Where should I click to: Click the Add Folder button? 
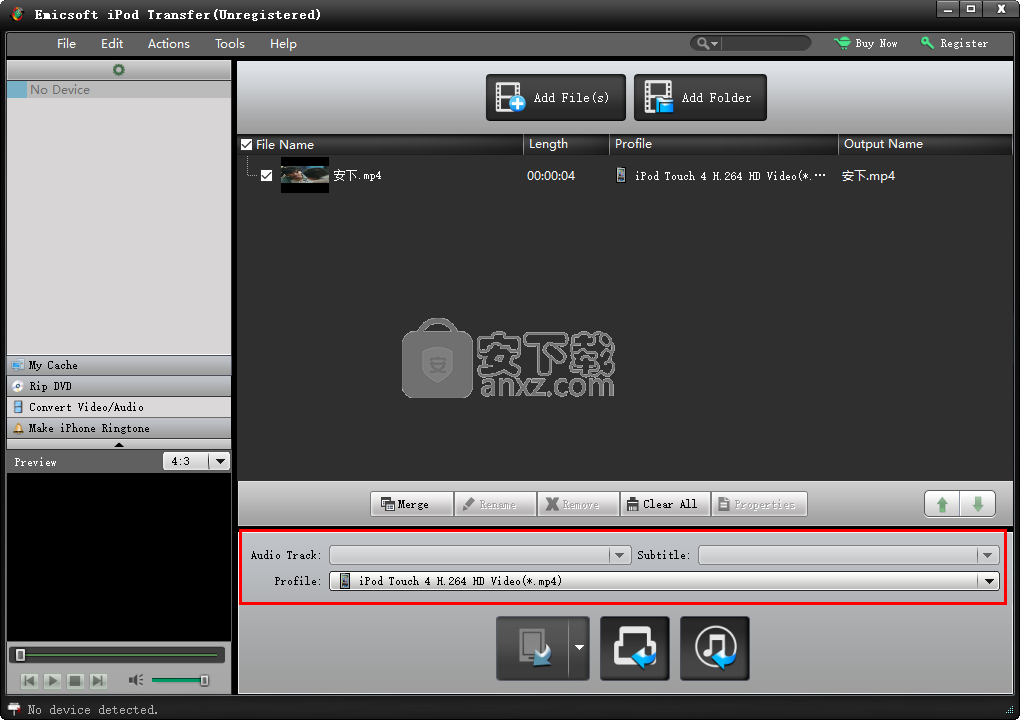click(700, 98)
